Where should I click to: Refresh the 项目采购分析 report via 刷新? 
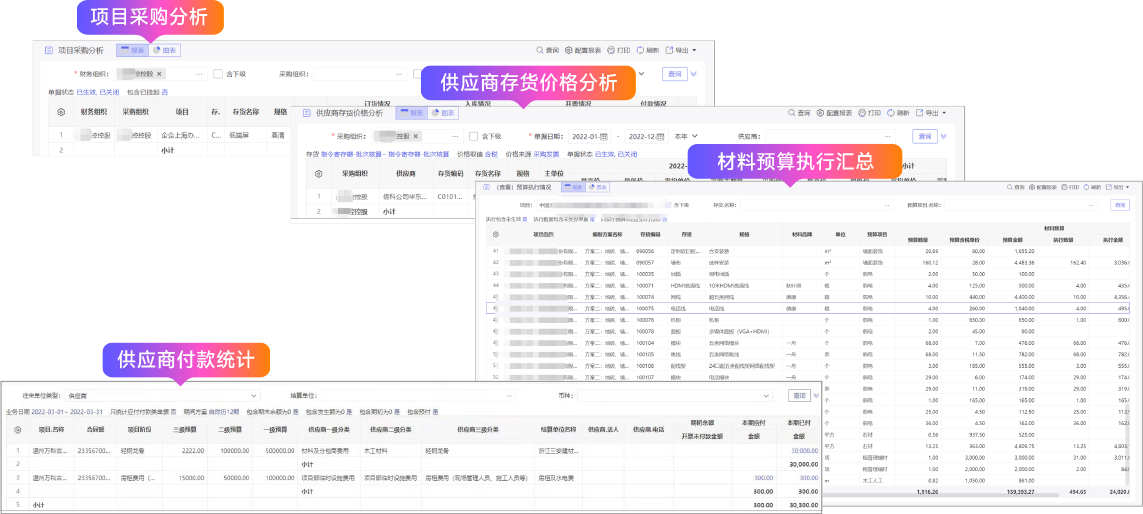point(640,50)
